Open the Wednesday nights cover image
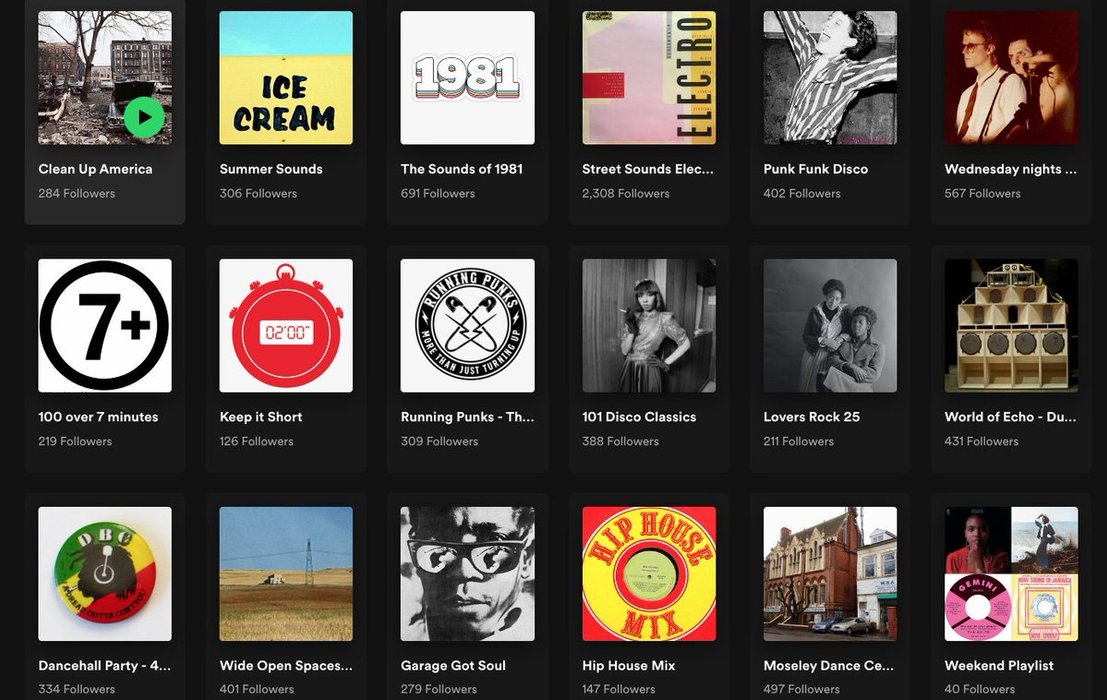 pyautogui.click(x=1011, y=78)
